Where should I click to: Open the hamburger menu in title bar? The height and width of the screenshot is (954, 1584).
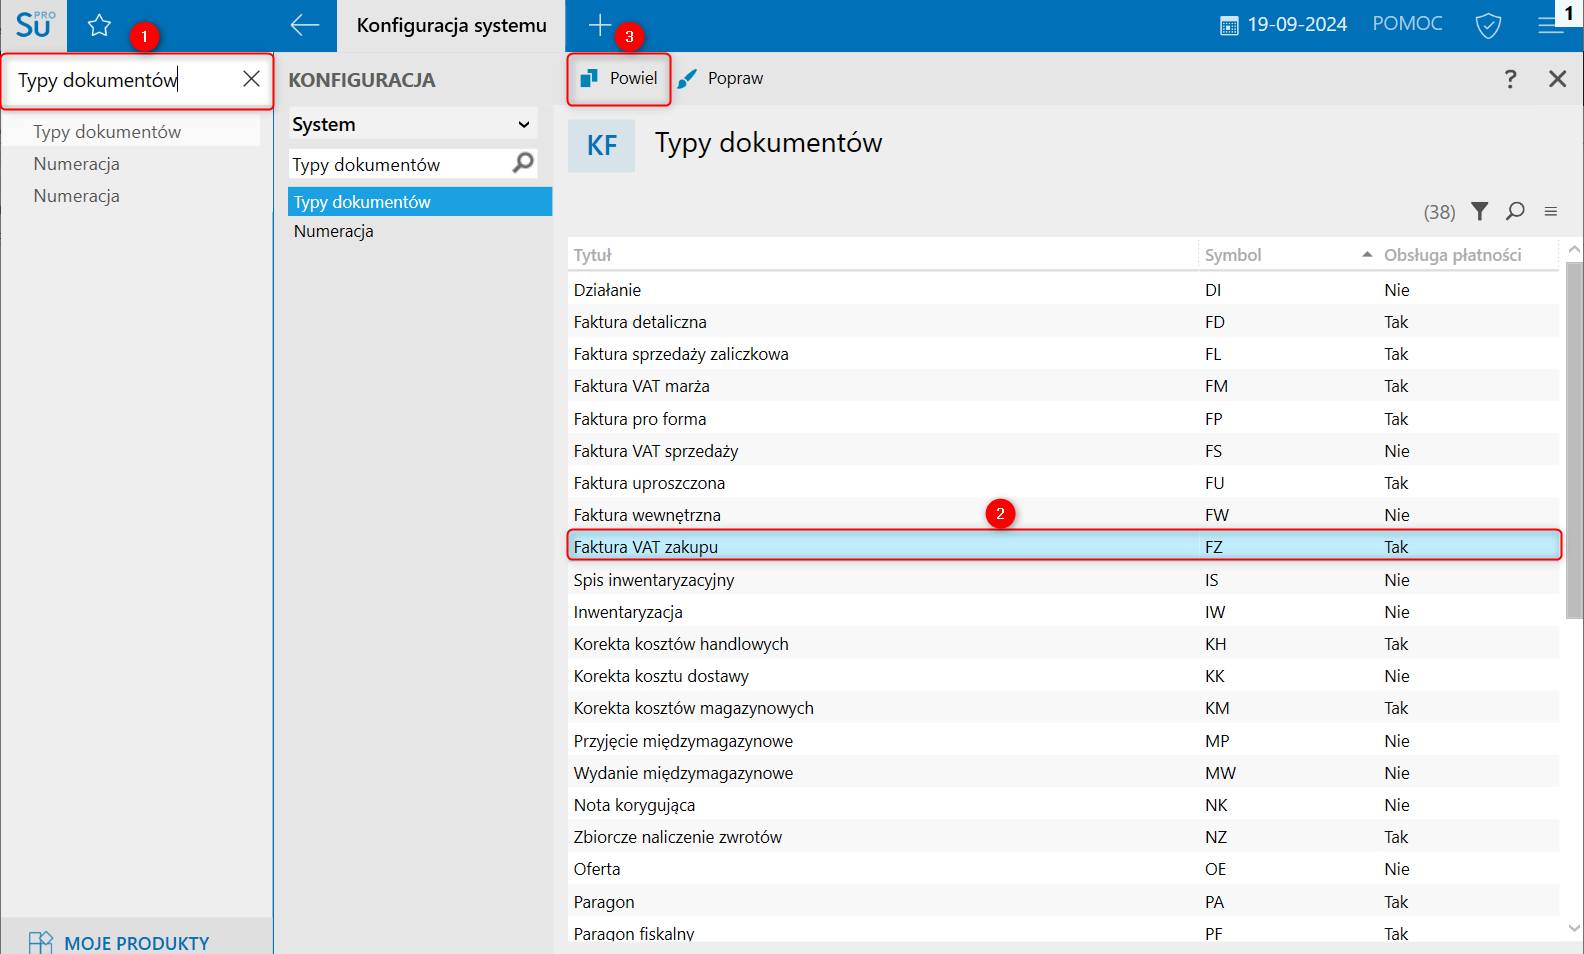click(x=1550, y=25)
